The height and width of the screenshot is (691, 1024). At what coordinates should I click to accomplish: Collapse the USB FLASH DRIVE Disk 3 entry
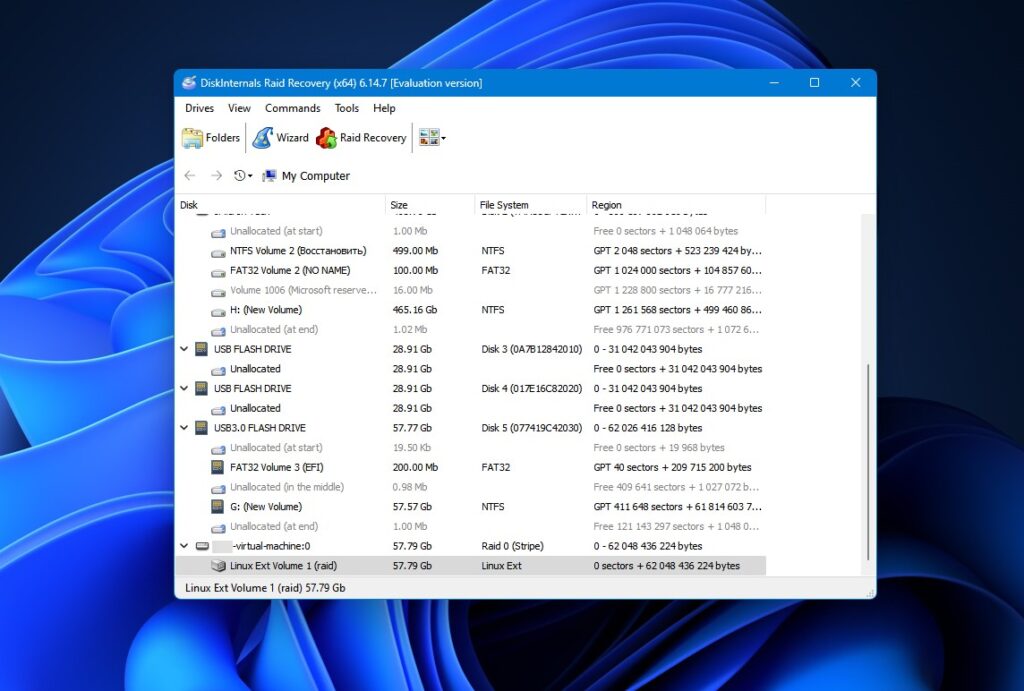coord(184,349)
